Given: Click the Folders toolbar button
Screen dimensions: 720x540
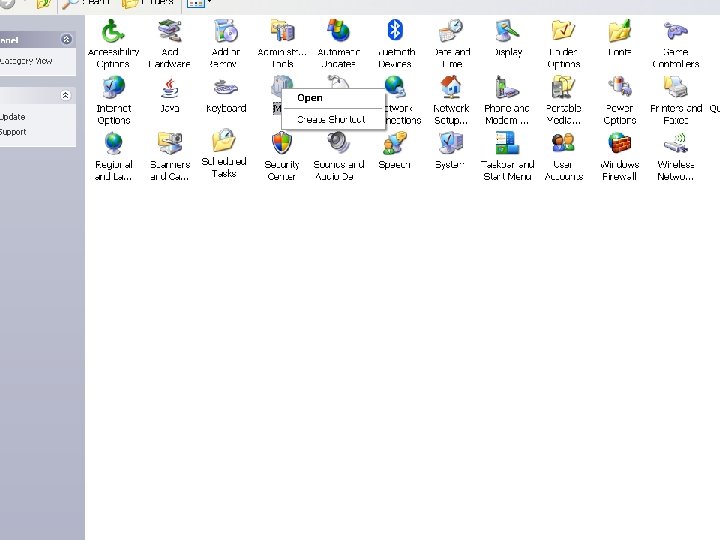Looking at the screenshot, I should (148, 3).
